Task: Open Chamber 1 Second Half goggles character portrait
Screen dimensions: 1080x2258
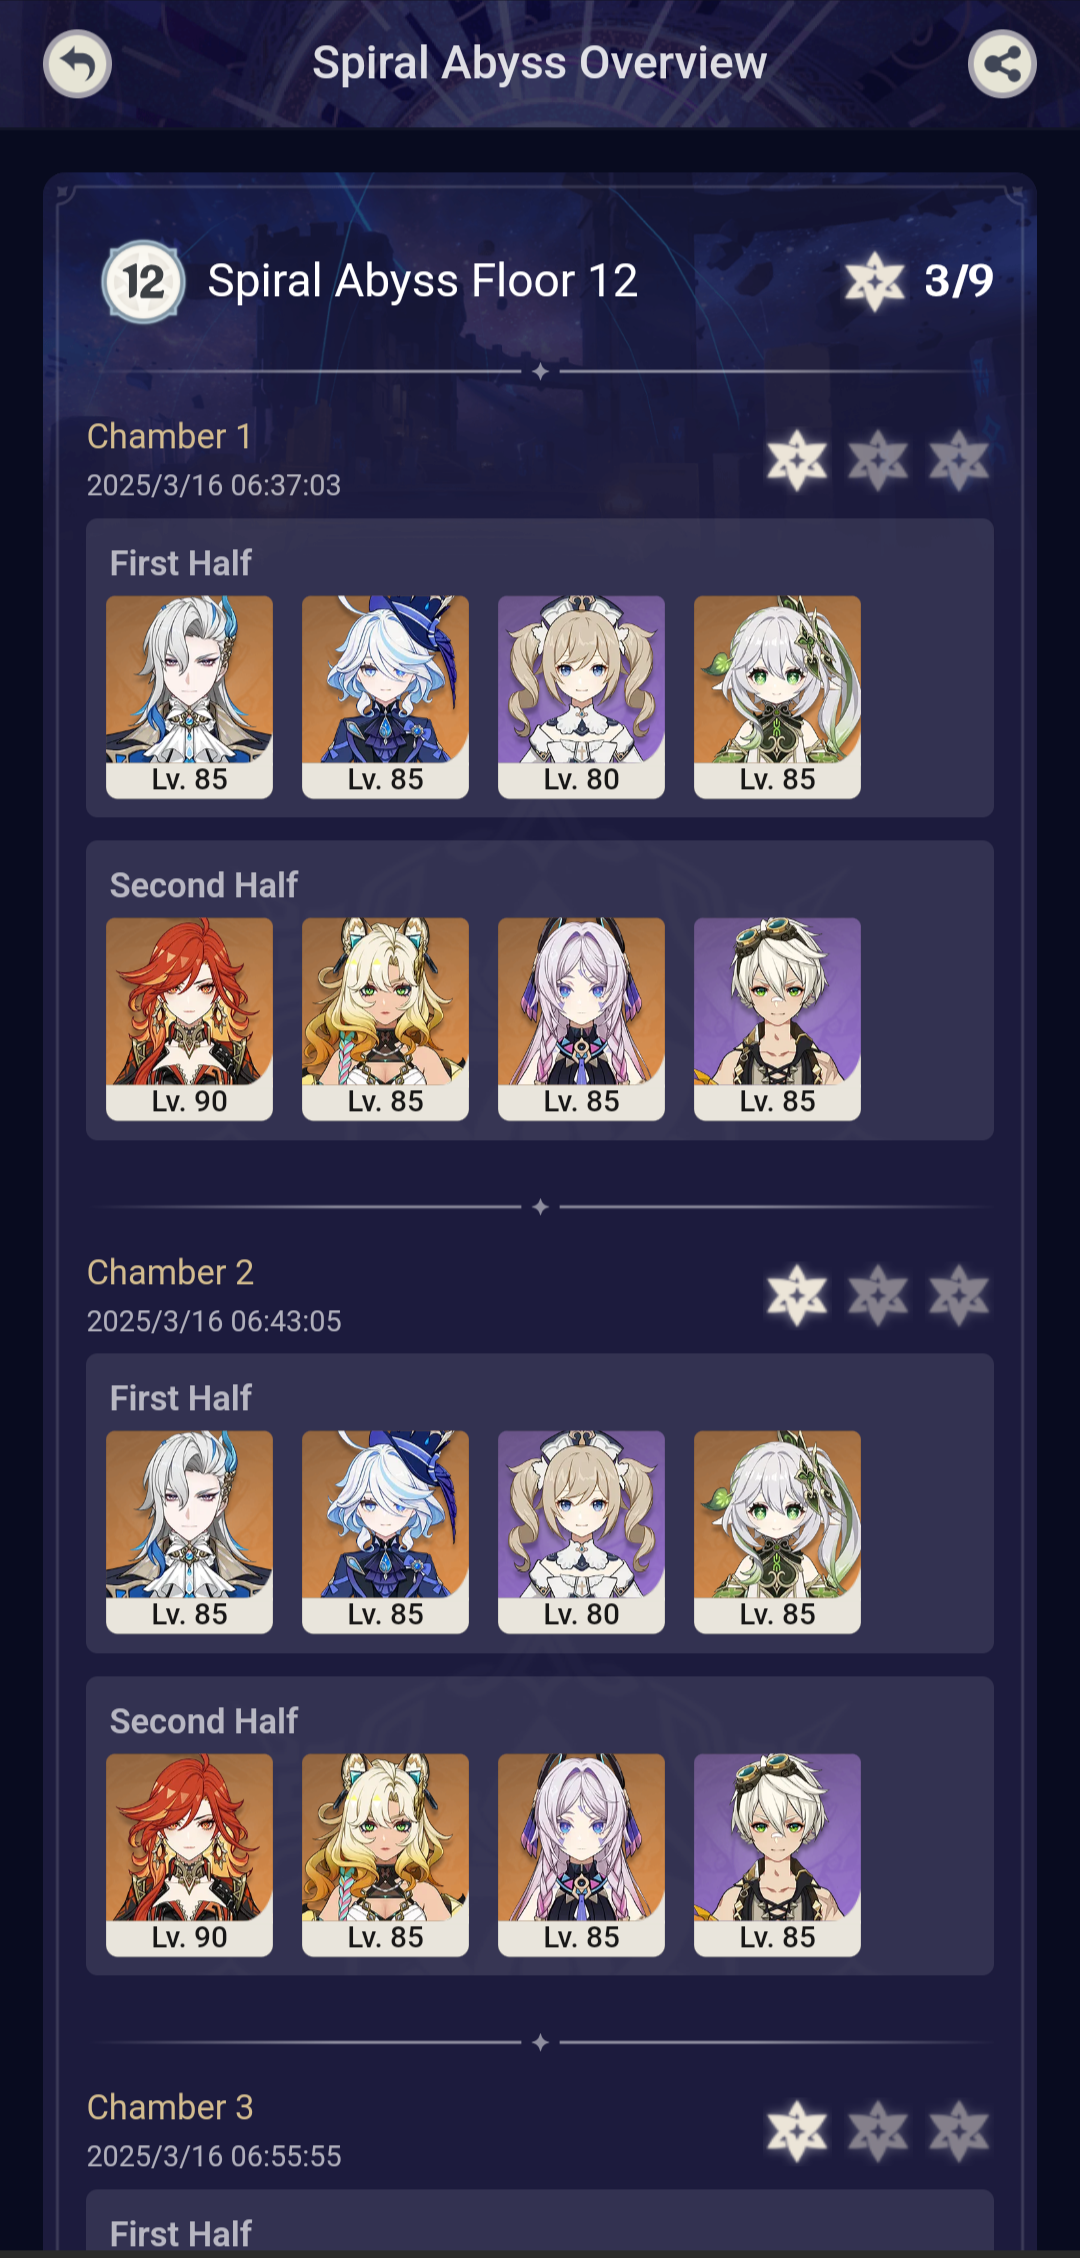Action: [777, 1019]
